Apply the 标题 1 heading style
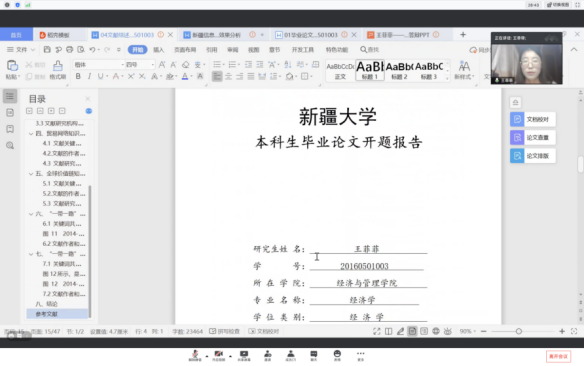This screenshot has width=585, height=366. (370, 70)
